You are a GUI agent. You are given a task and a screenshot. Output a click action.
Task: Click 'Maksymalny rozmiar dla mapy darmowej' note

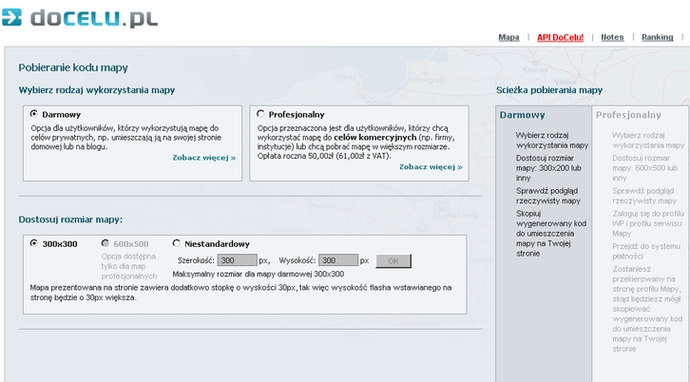point(258,274)
